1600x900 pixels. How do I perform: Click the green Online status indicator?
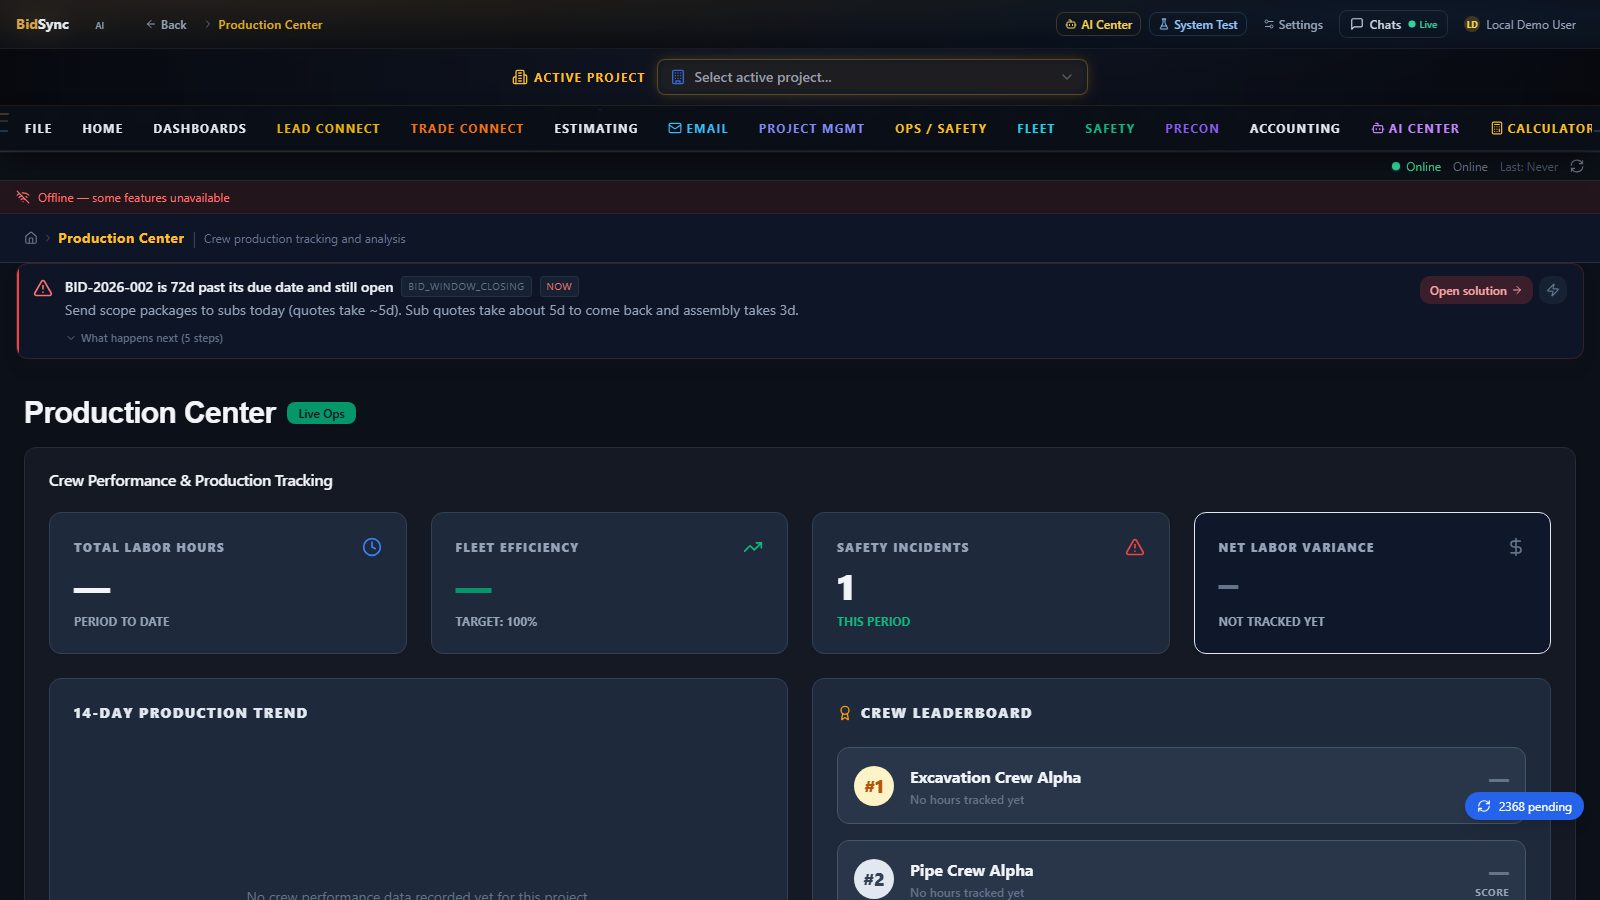[1416, 167]
